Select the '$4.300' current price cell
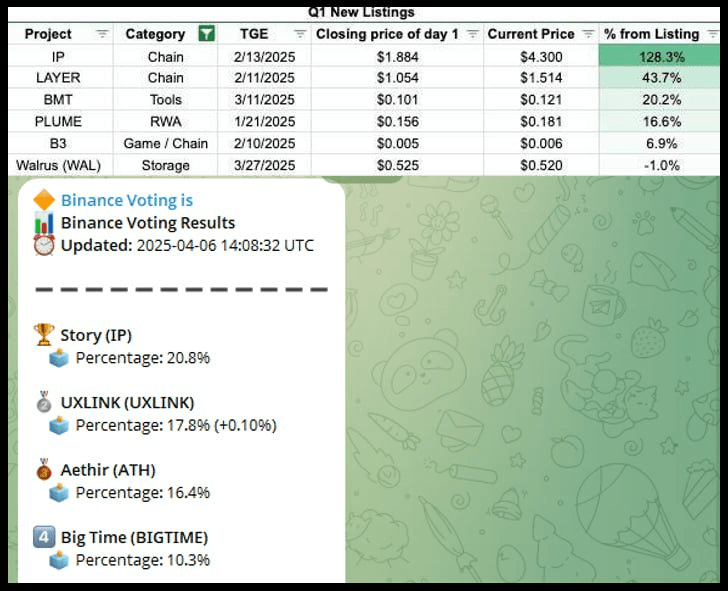This screenshot has height=591, width=728. pyautogui.click(x=541, y=57)
